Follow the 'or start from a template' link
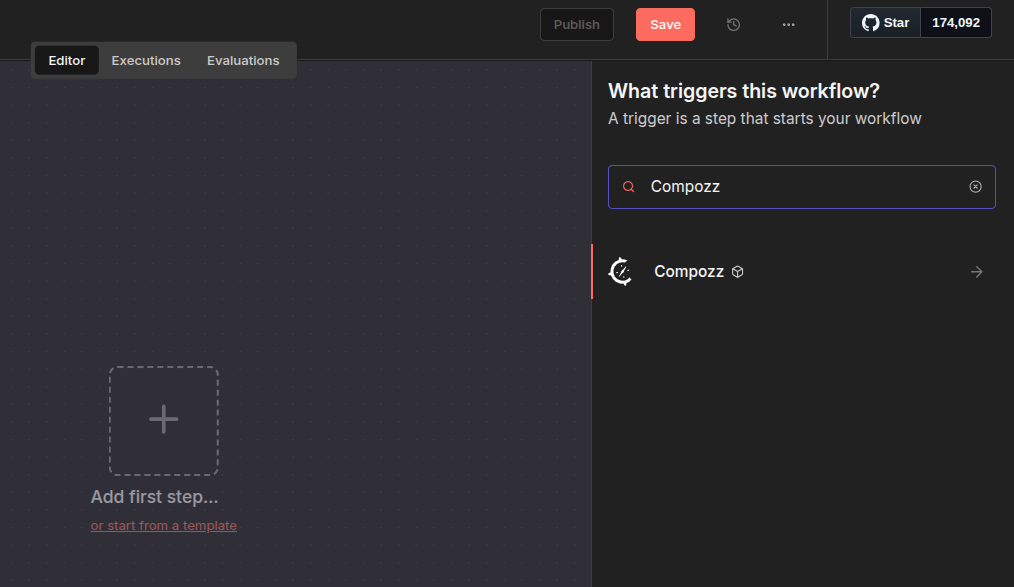 pyautogui.click(x=164, y=526)
